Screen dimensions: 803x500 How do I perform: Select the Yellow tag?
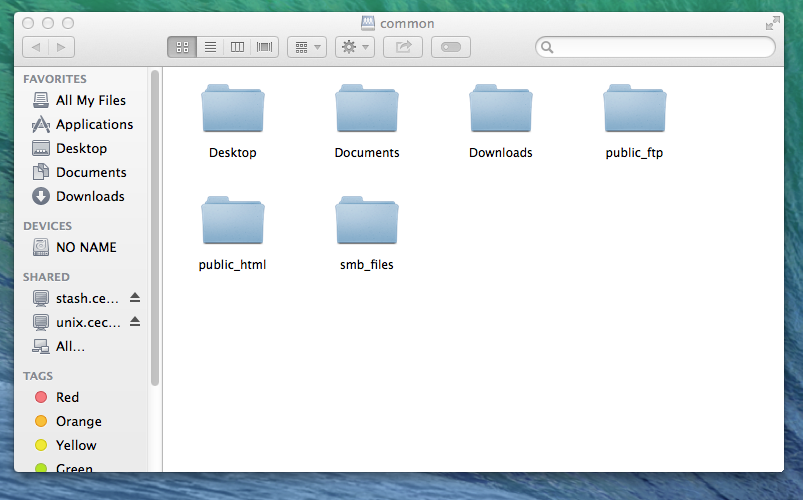pos(82,445)
